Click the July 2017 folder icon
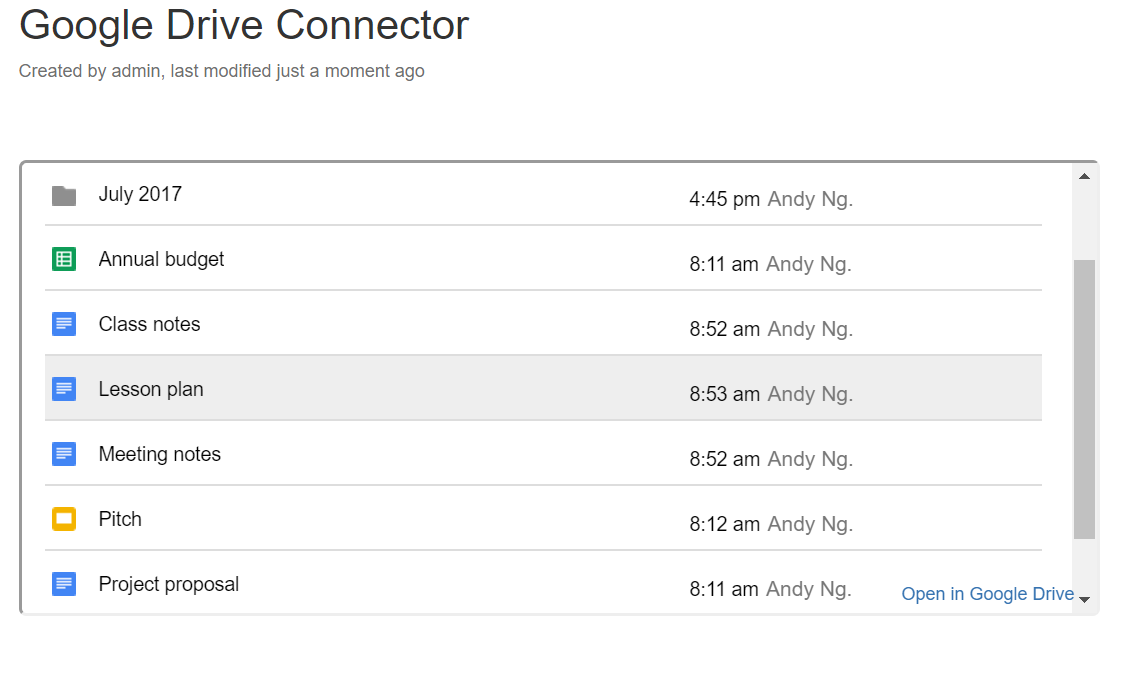This screenshot has height=680, width=1126. point(64,196)
